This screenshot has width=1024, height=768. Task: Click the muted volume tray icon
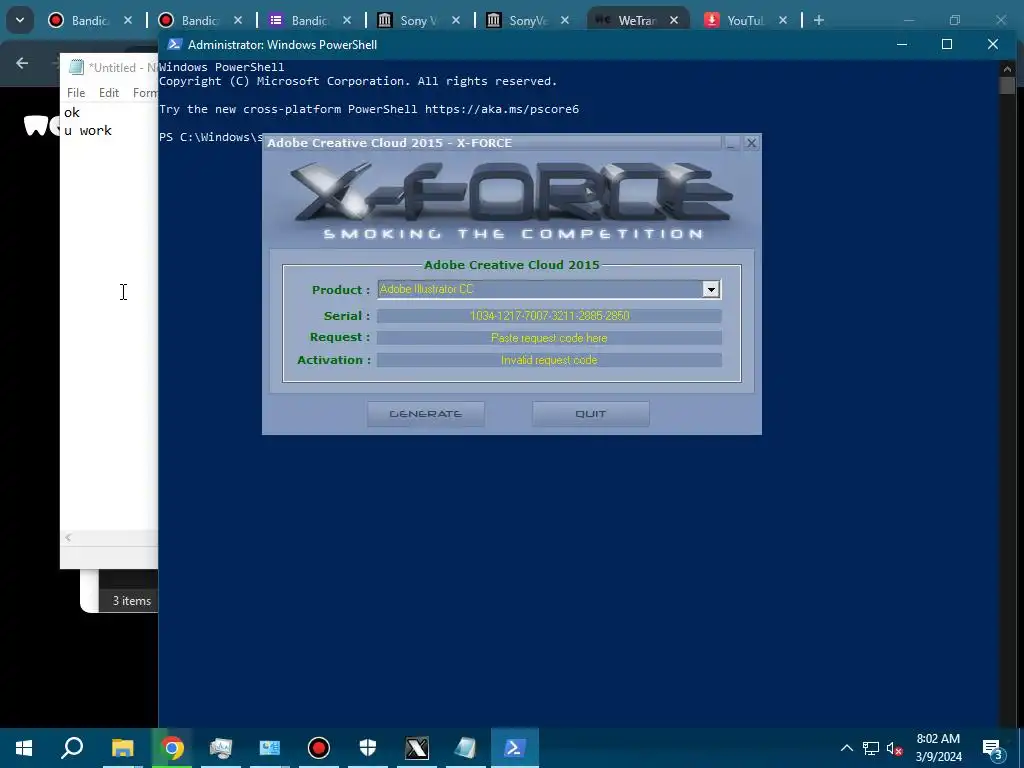[895, 748]
